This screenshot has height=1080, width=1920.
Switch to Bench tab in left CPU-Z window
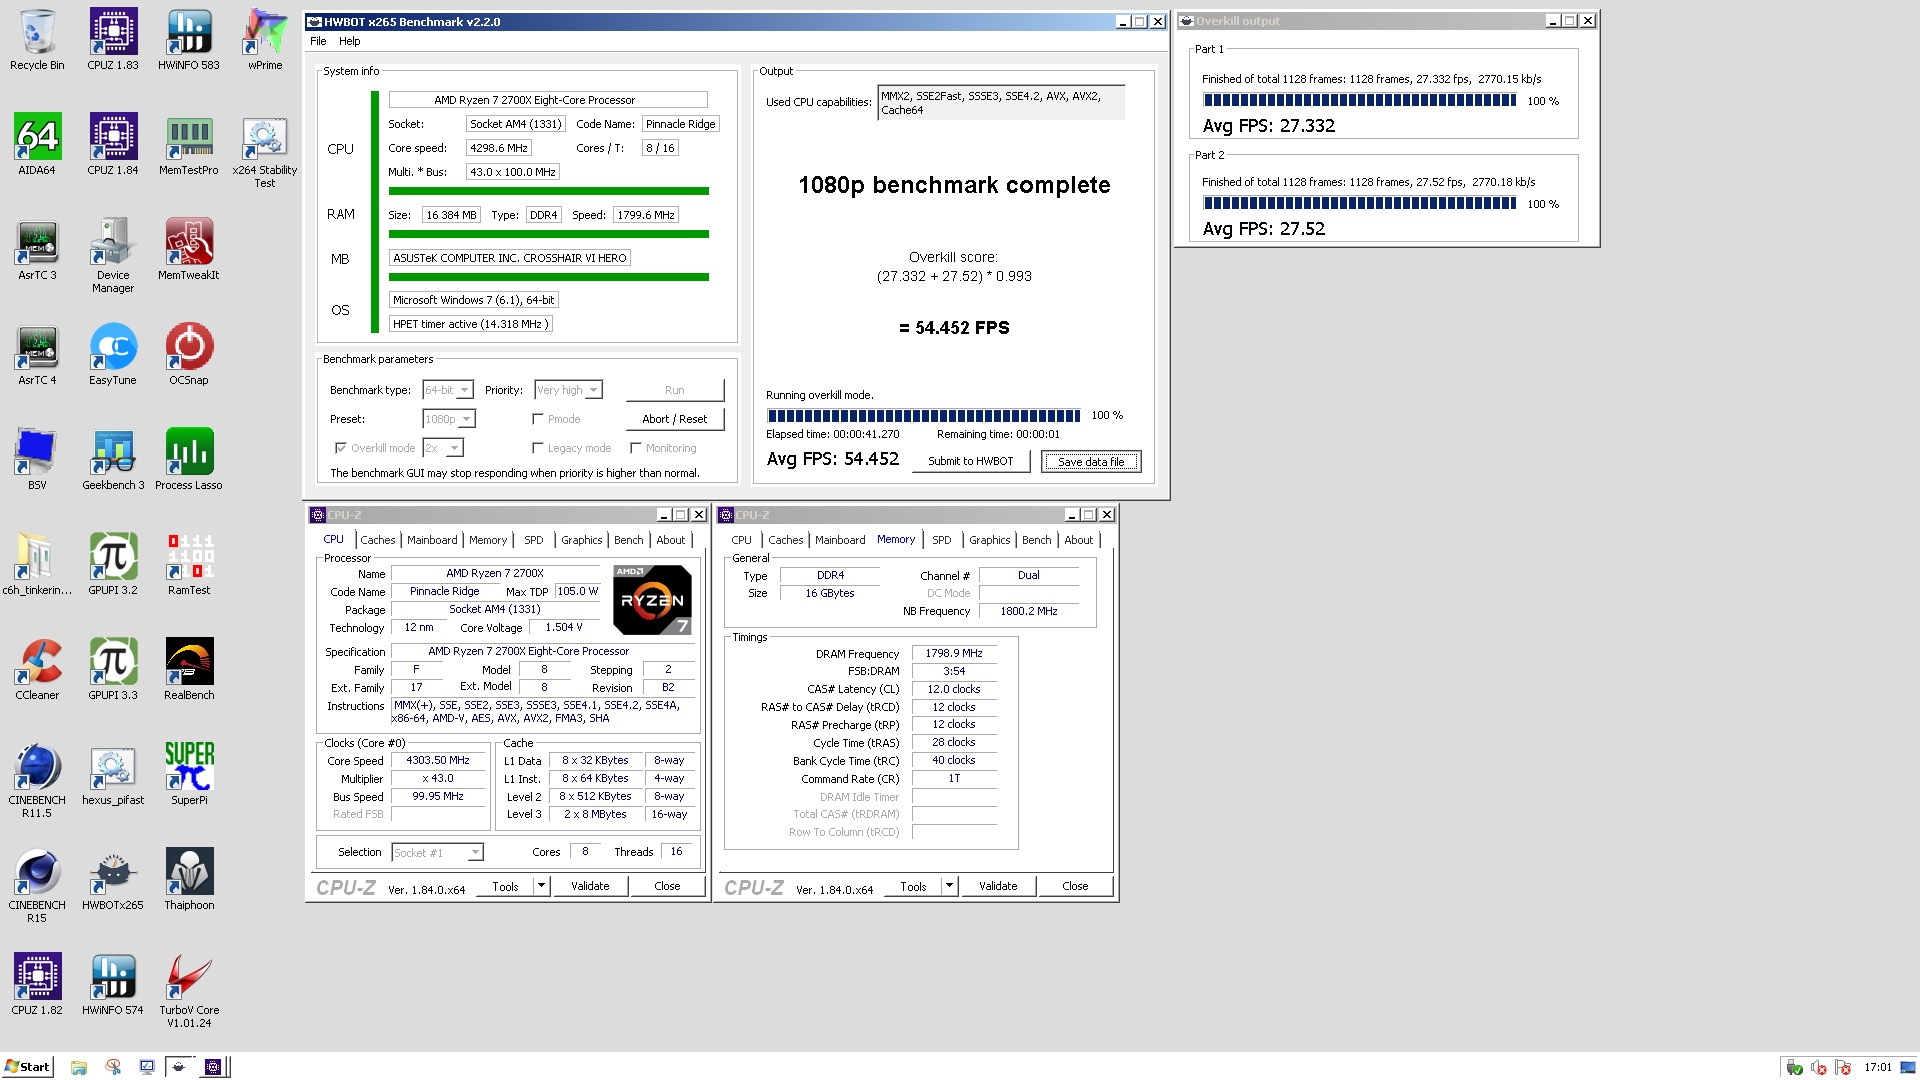point(629,540)
